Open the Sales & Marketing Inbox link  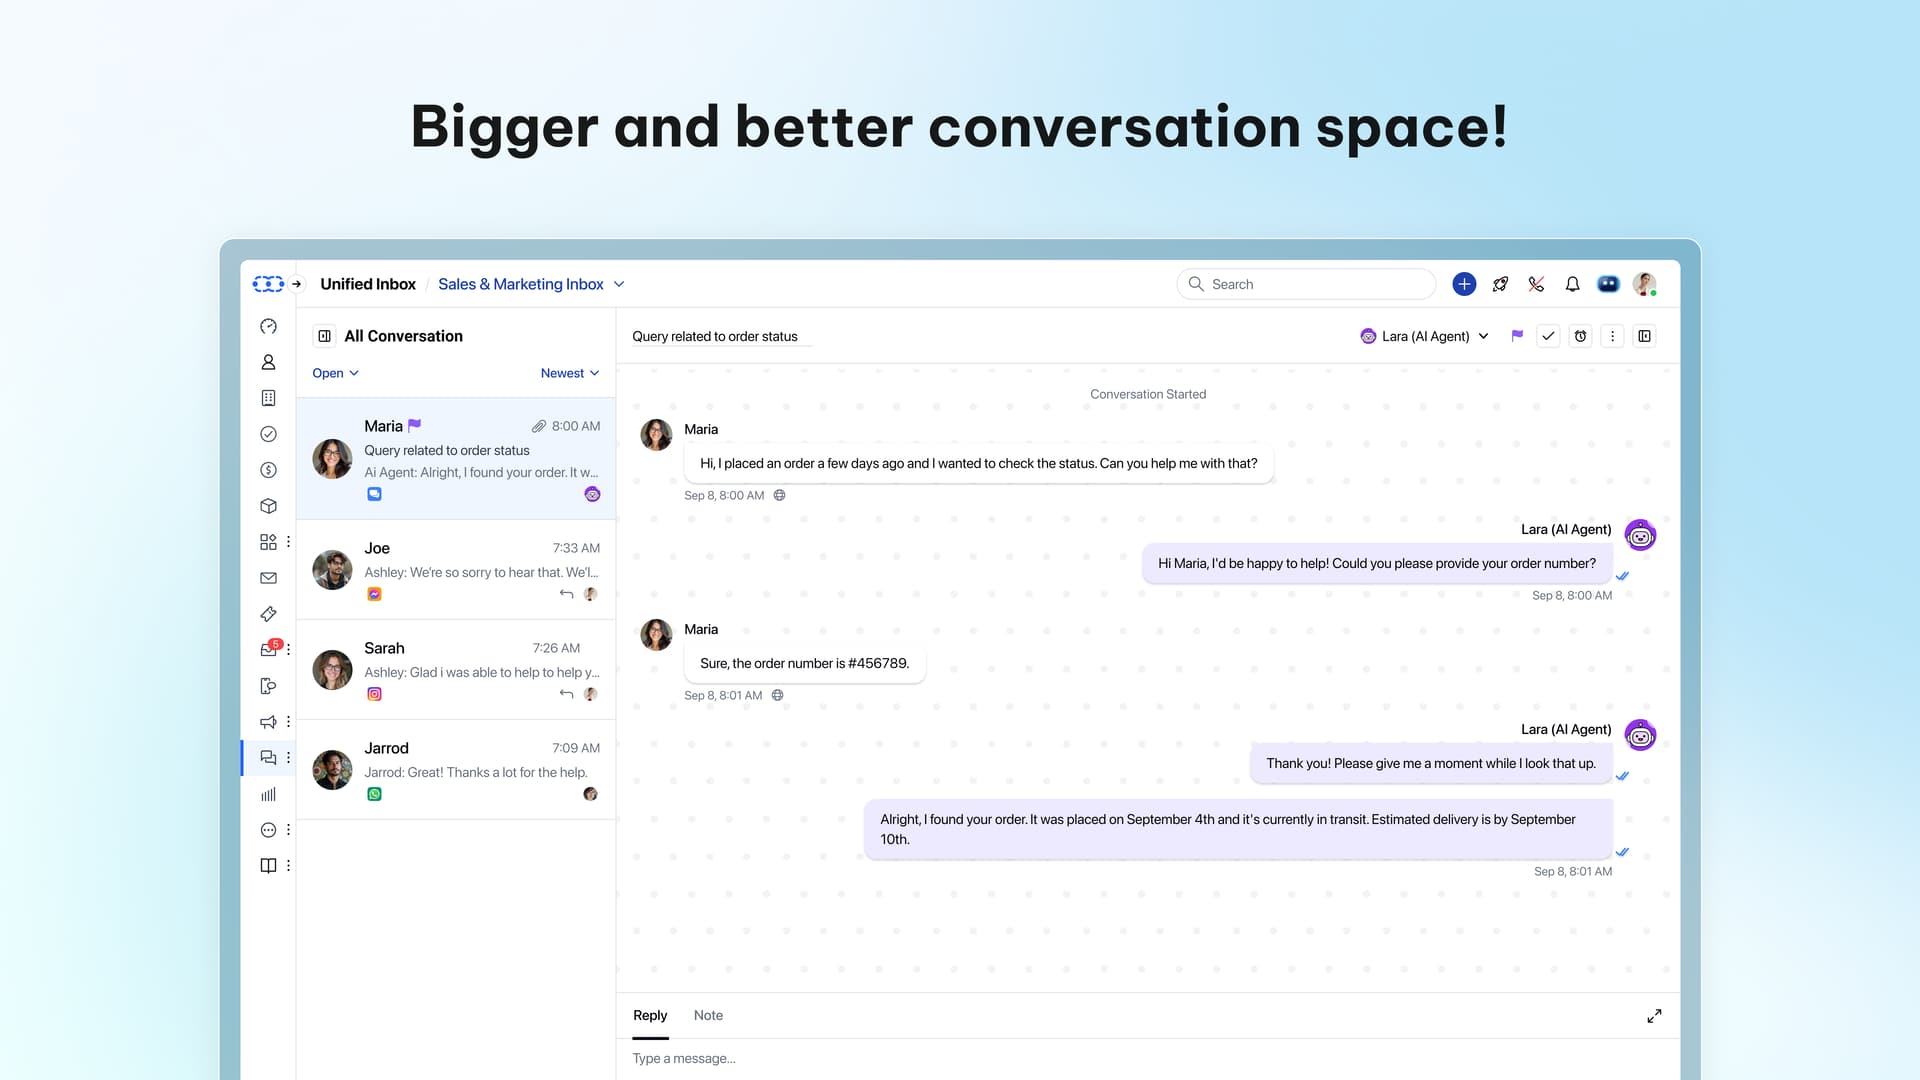click(521, 285)
